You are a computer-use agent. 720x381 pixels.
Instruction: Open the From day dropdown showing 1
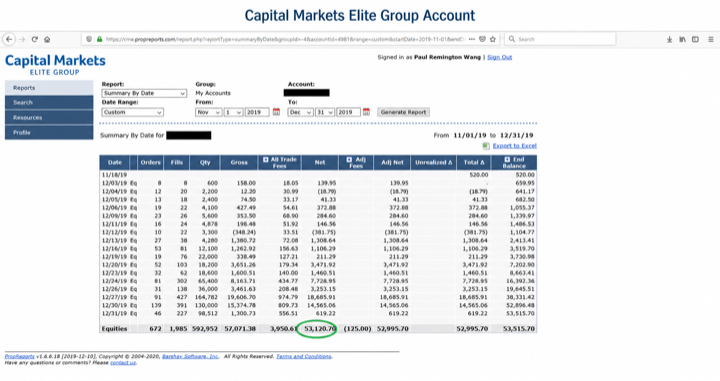coord(233,112)
